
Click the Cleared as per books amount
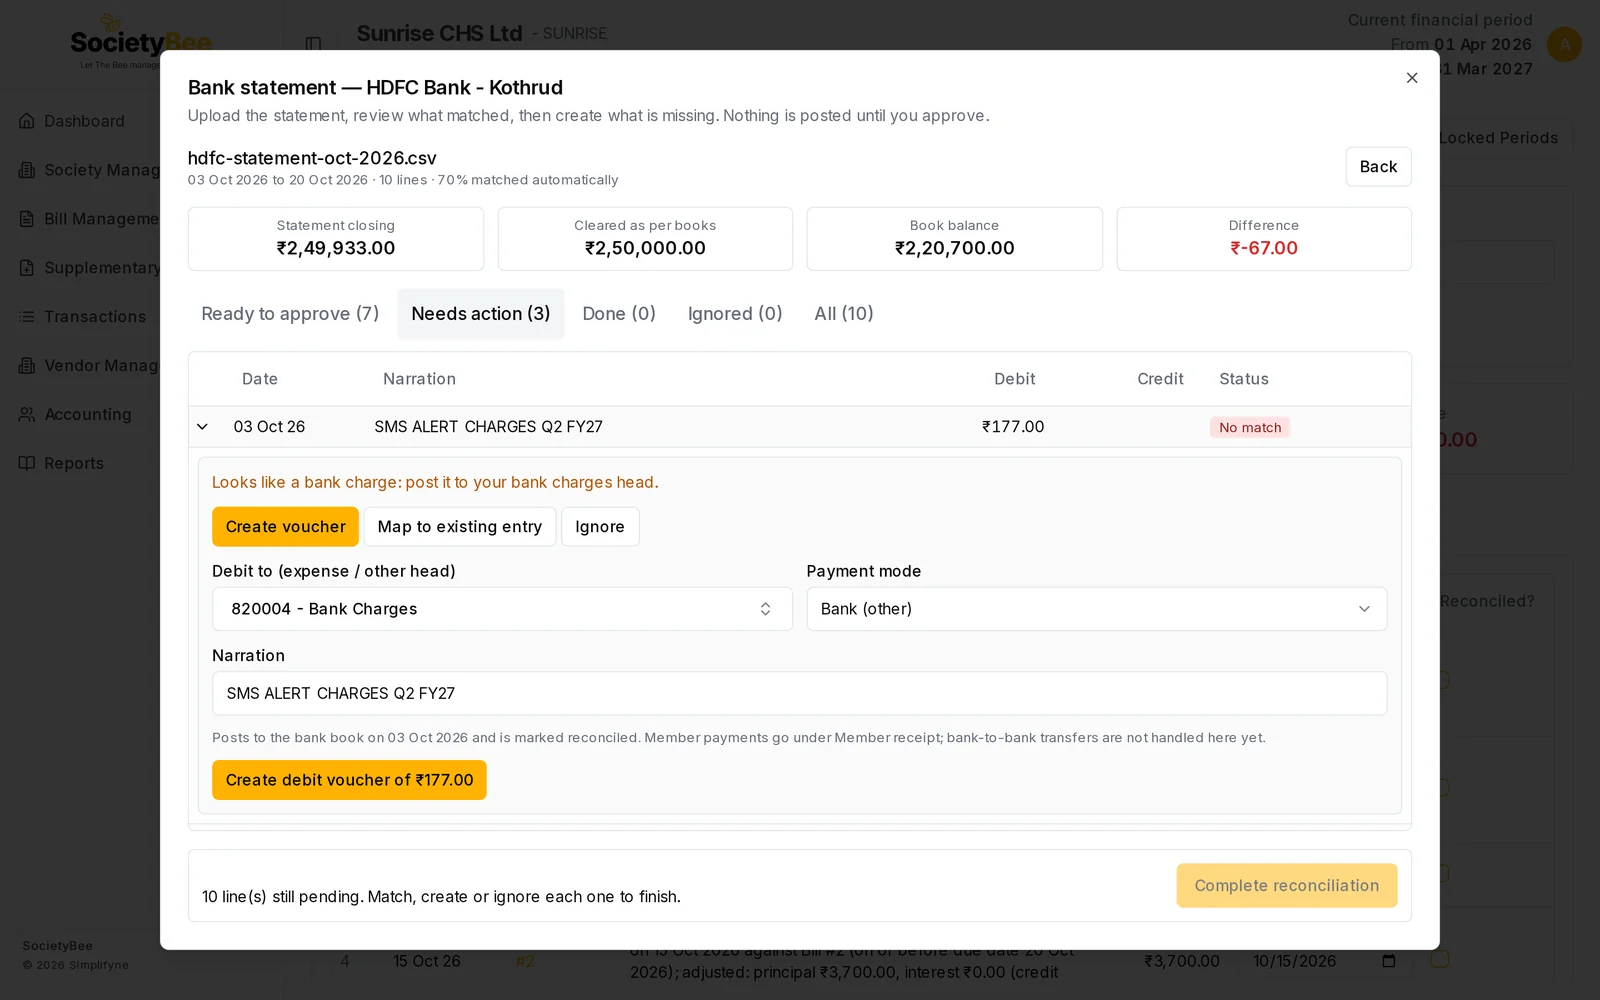(645, 248)
